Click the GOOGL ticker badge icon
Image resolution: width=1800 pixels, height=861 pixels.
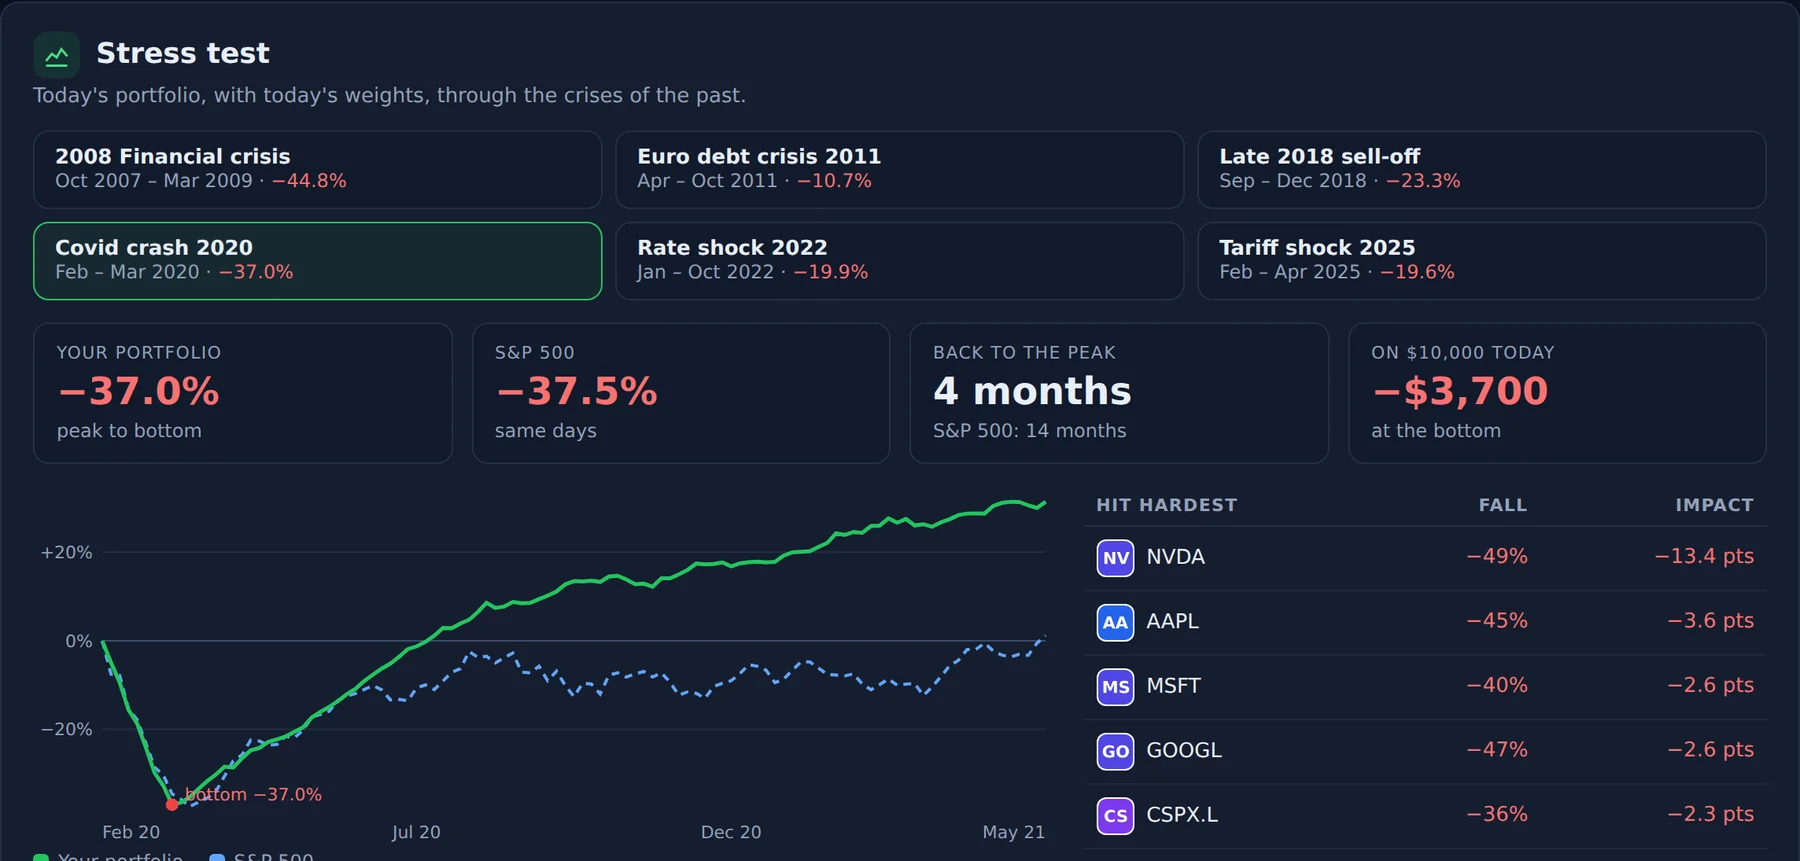click(1115, 751)
